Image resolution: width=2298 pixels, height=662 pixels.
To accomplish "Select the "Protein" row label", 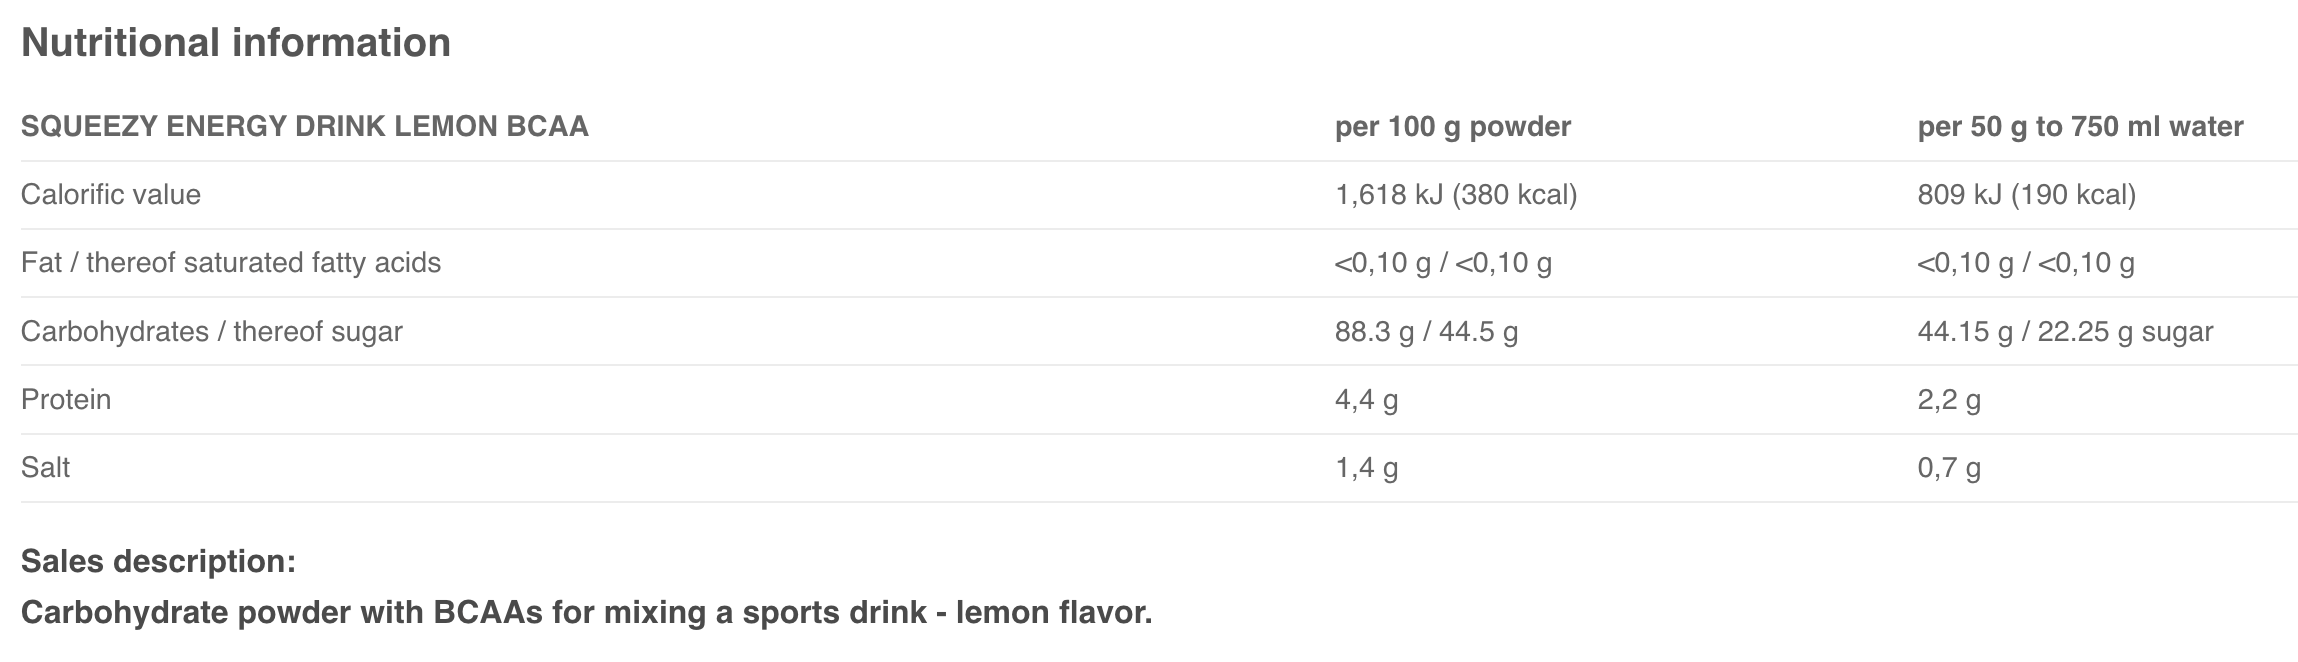I will pyautogui.click(x=66, y=399).
